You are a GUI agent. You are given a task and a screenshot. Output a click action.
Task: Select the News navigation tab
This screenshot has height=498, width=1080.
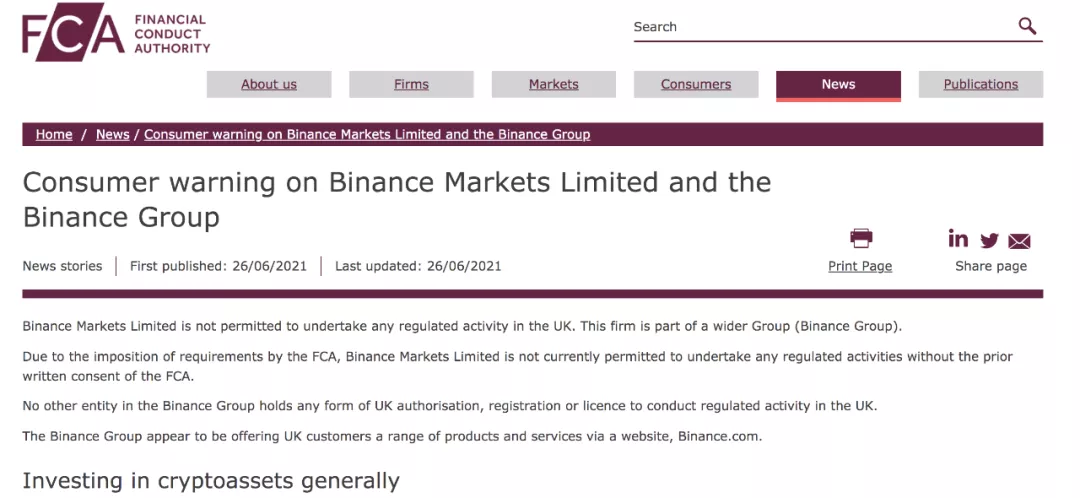click(x=838, y=84)
